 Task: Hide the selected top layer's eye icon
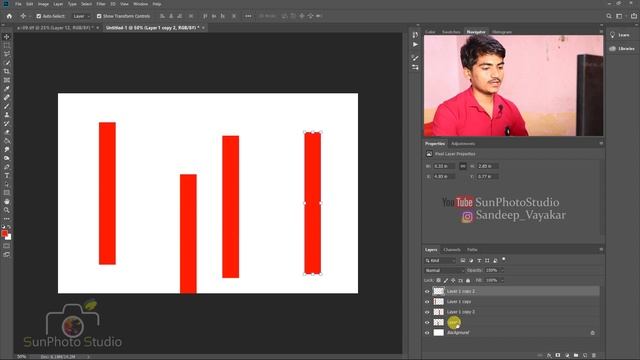point(427,291)
